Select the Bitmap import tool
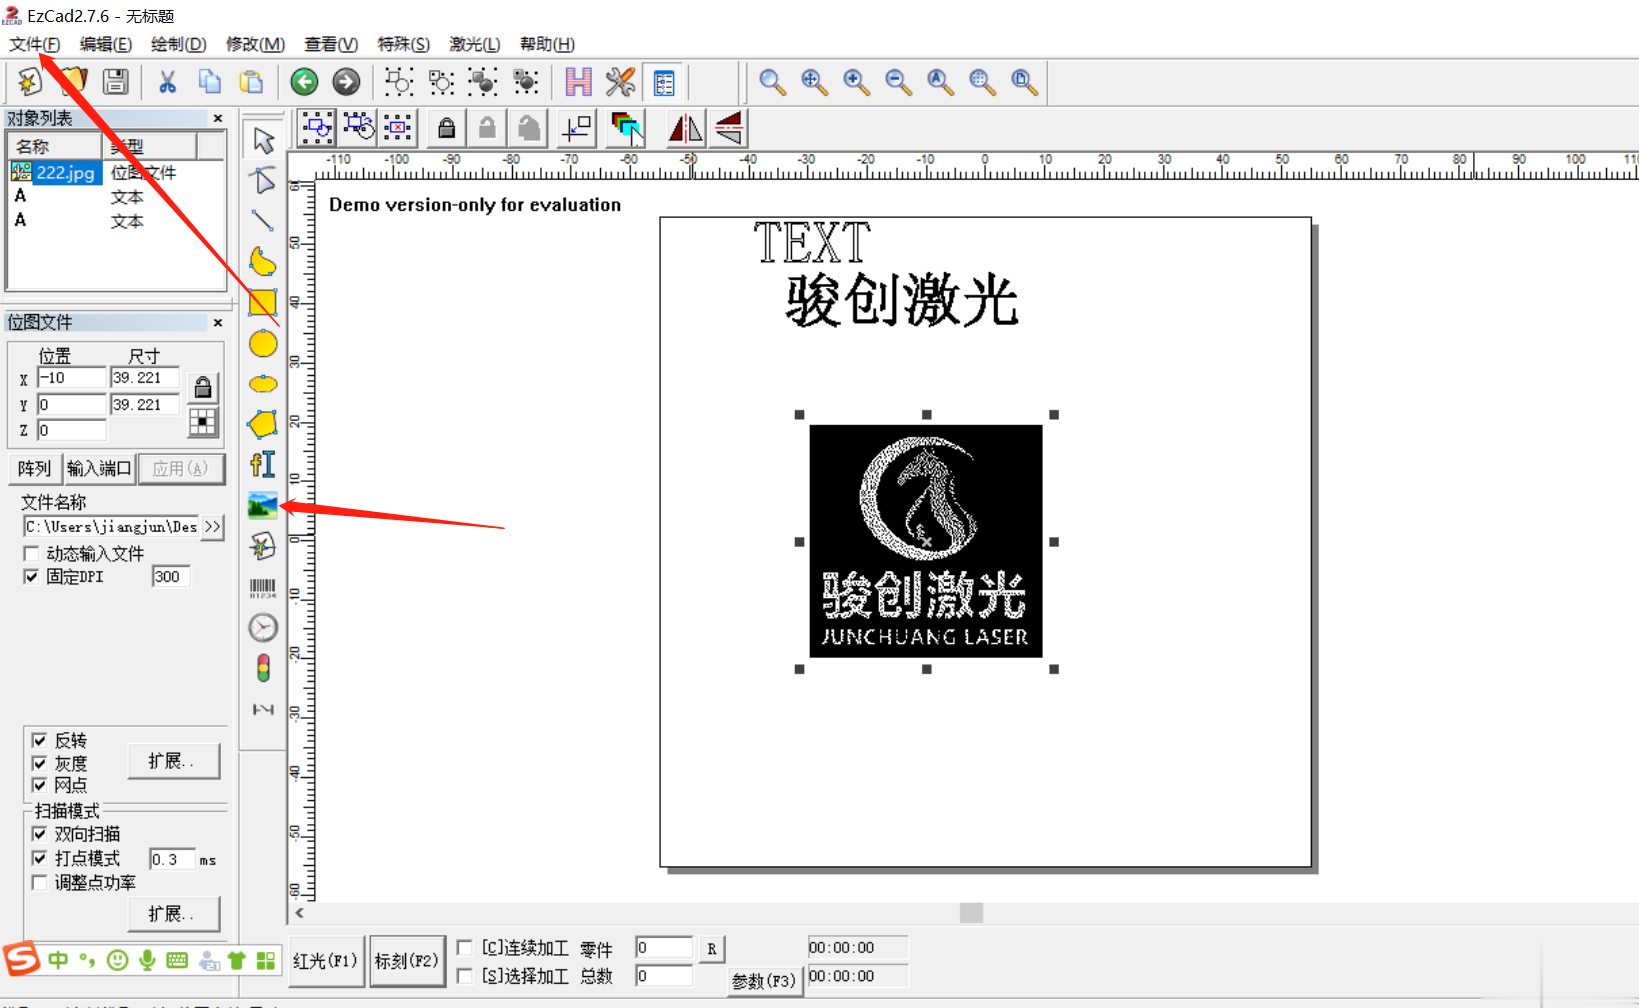 pos(263,505)
